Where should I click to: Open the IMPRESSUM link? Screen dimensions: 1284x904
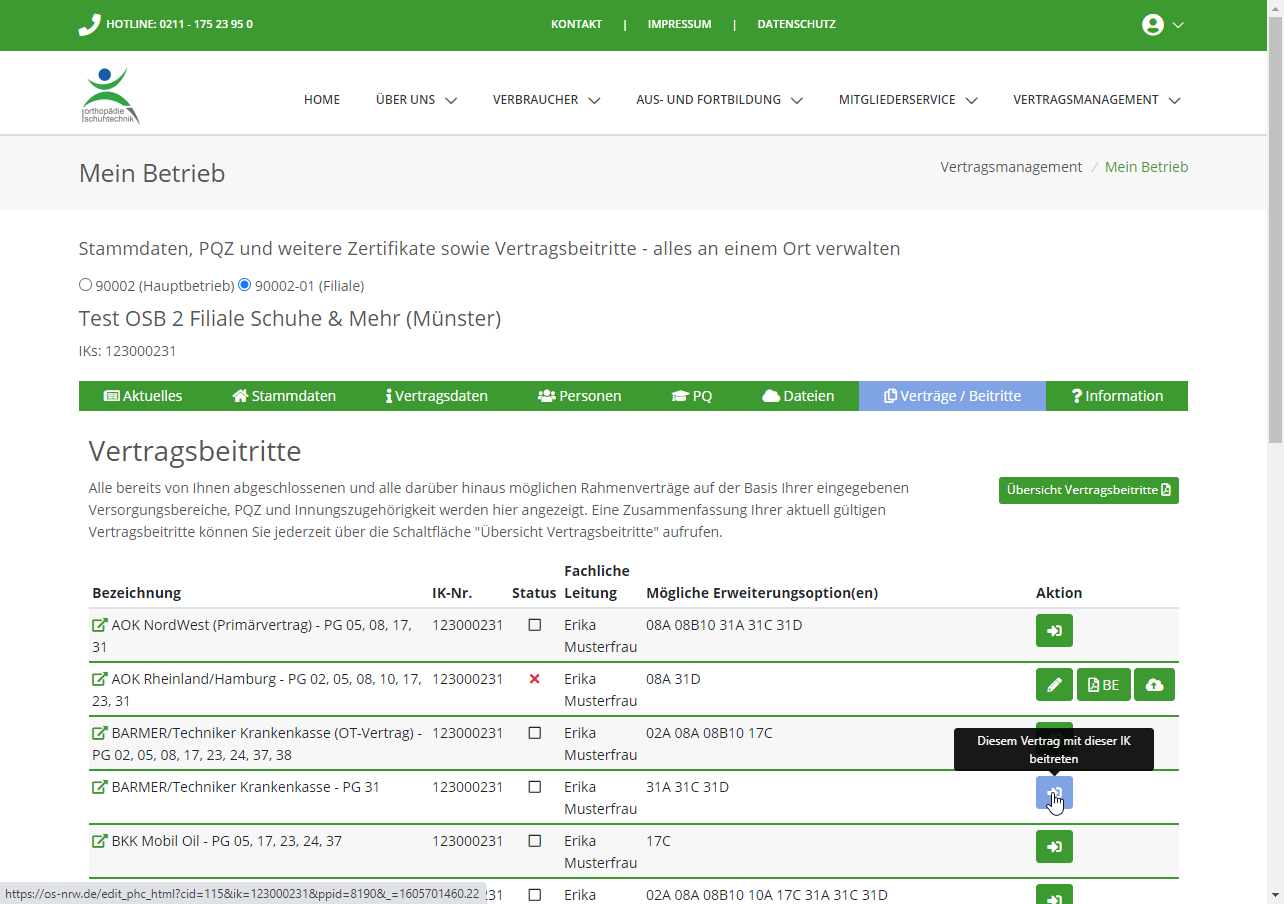(680, 25)
